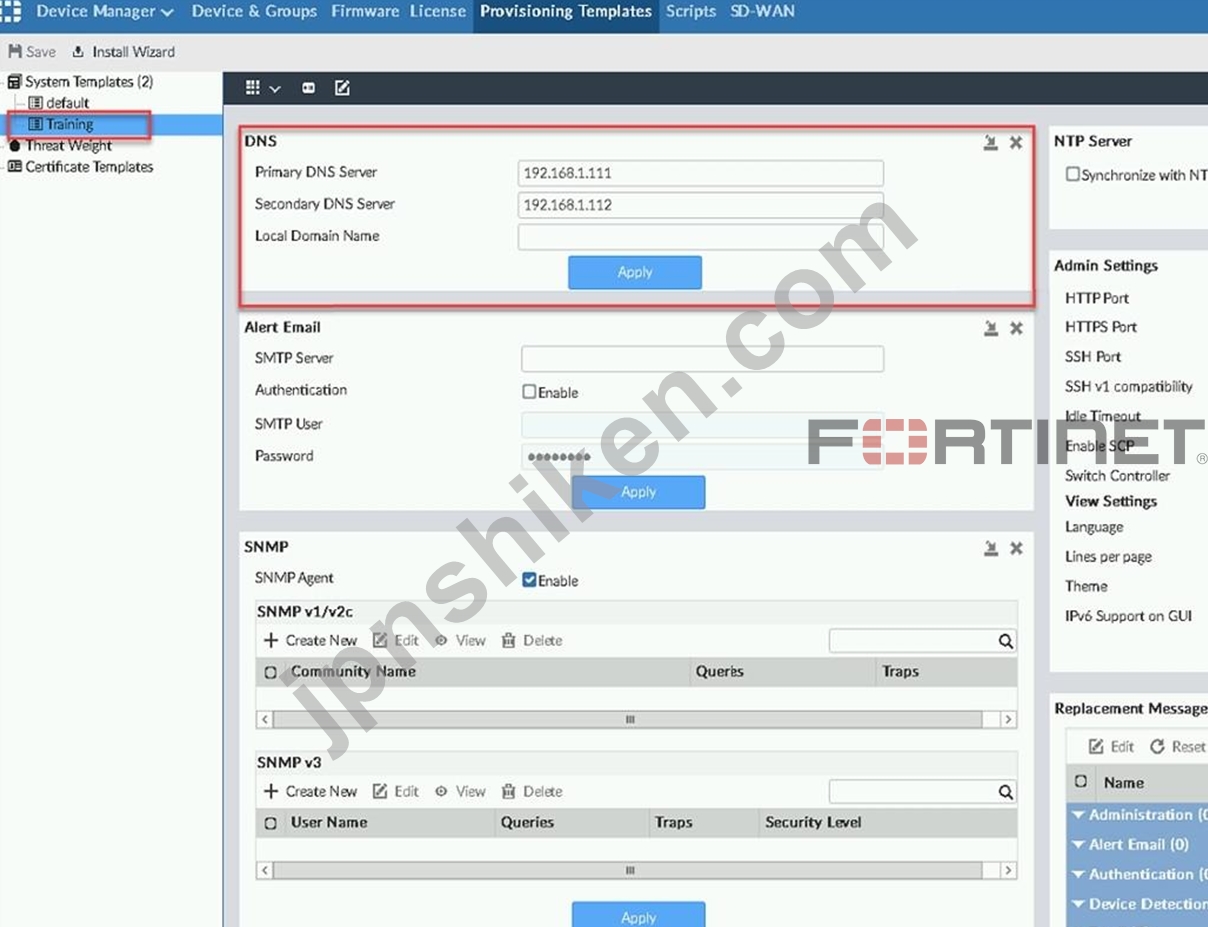The image size is (1208, 927).
Task: Click View in SNMP v1/v2c toolbar
Action: (x=460, y=641)
